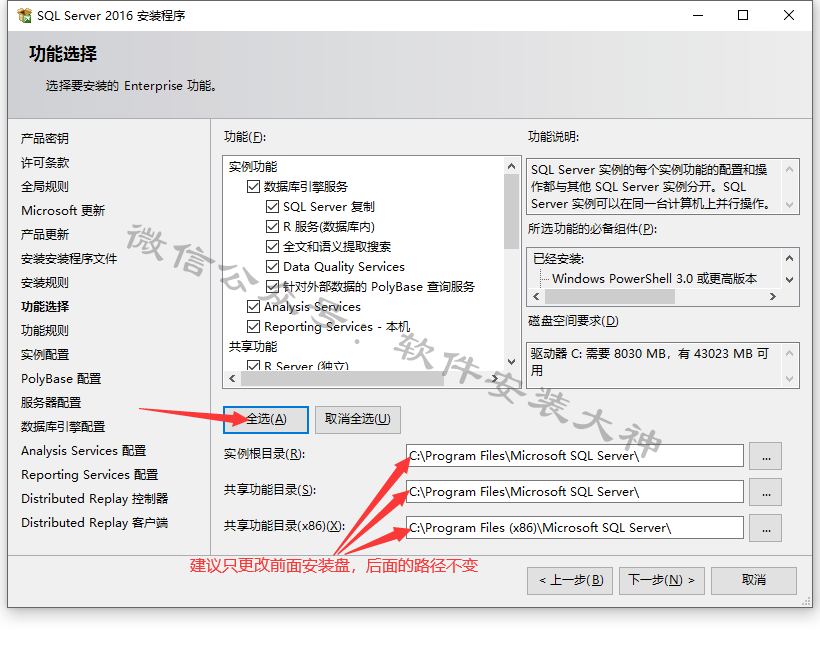
Task: Click the 实例根目录 path field
Action: 575,456
